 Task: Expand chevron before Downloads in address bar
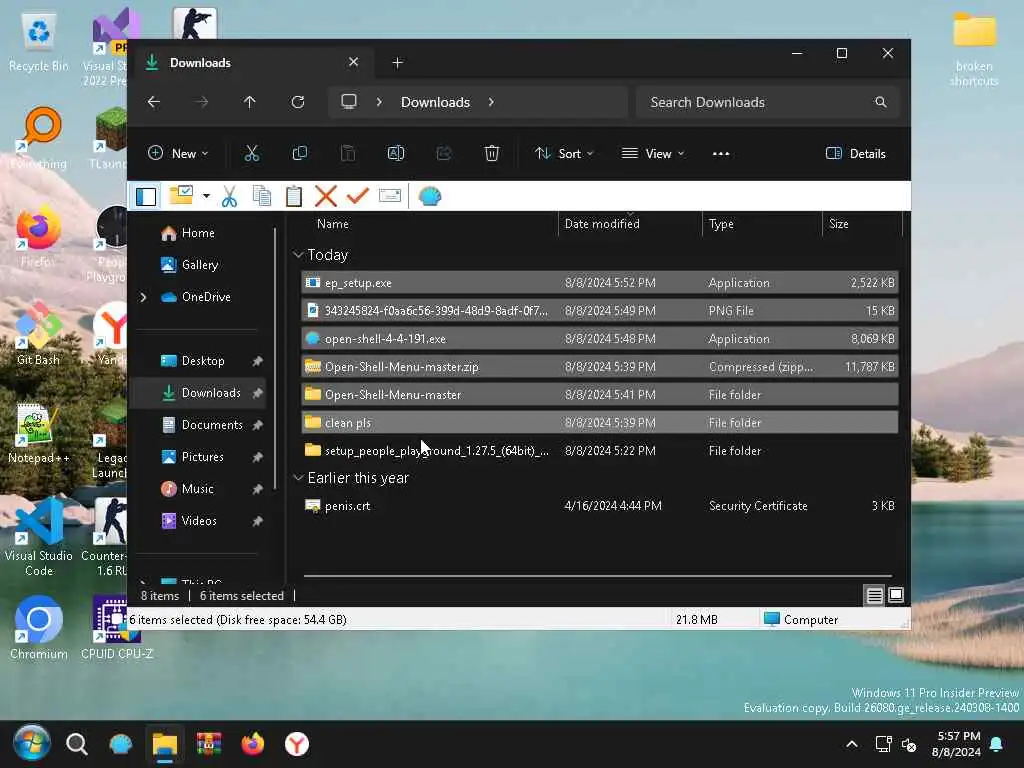(x=379, y=102)
